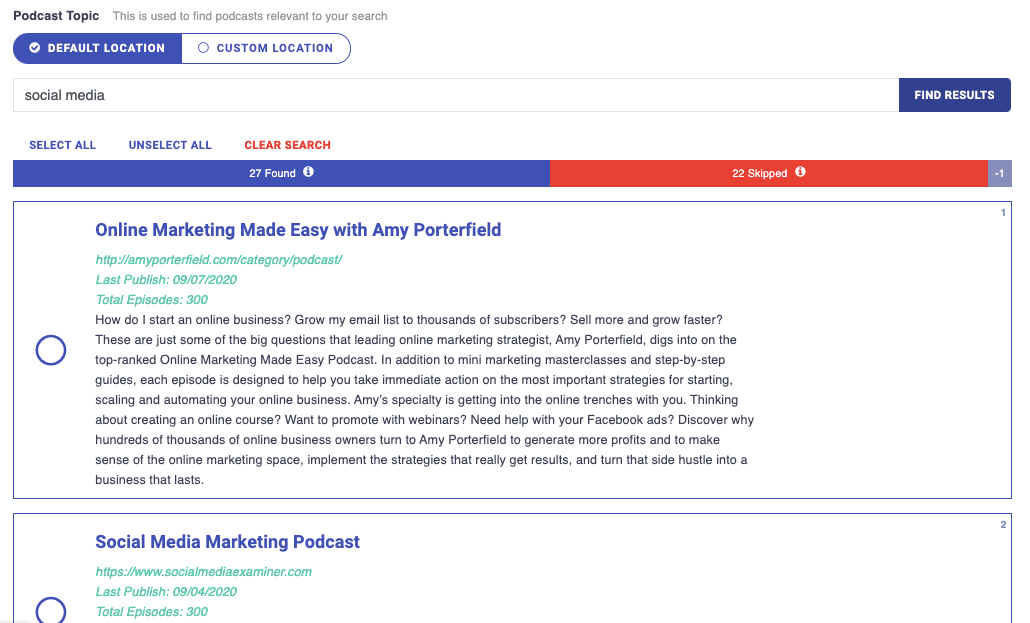Open amyporterfield.com podcast URL
The image size is (1030, 623).
tap(219, 260)
